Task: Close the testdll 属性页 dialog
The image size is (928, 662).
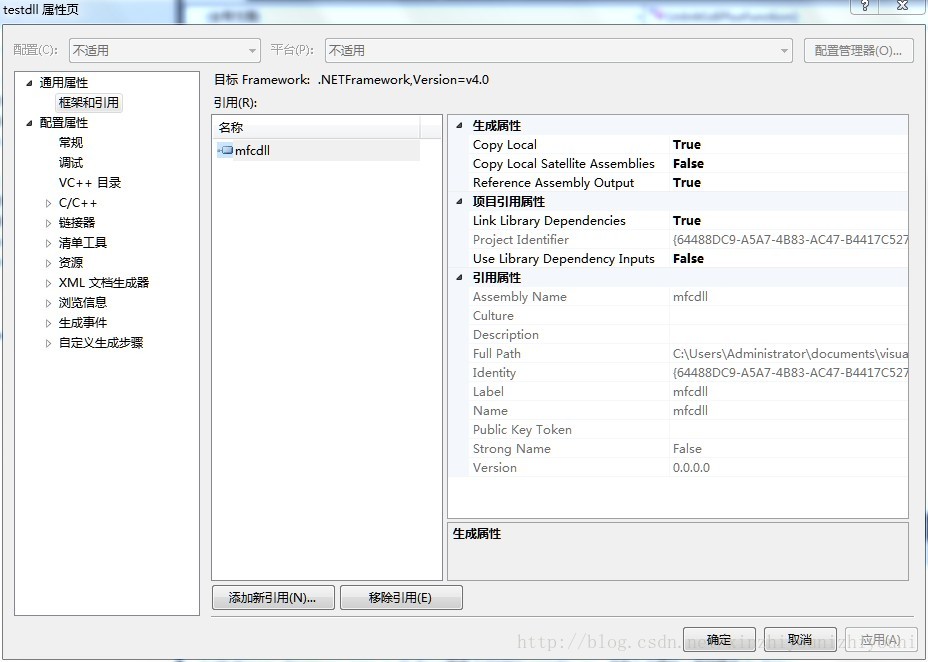Action: coord(903,6)
